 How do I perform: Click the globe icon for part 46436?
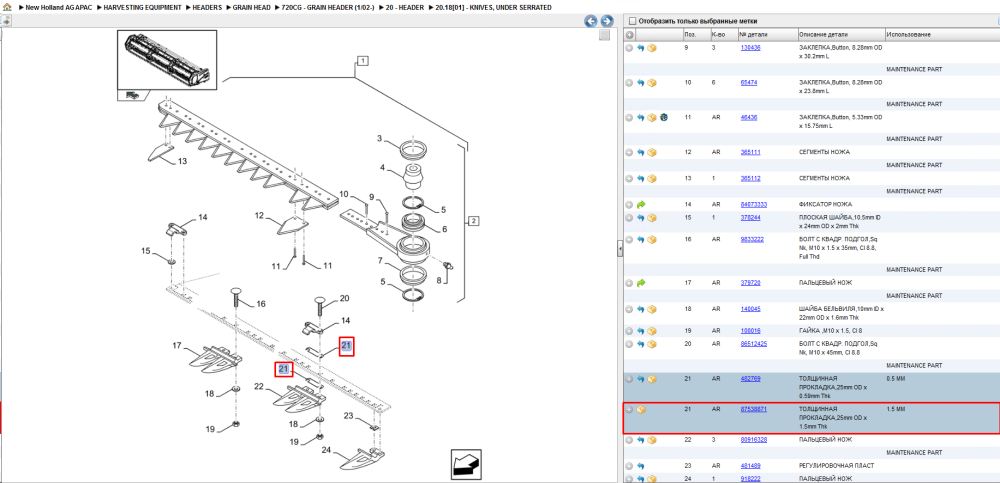point(663,118)
